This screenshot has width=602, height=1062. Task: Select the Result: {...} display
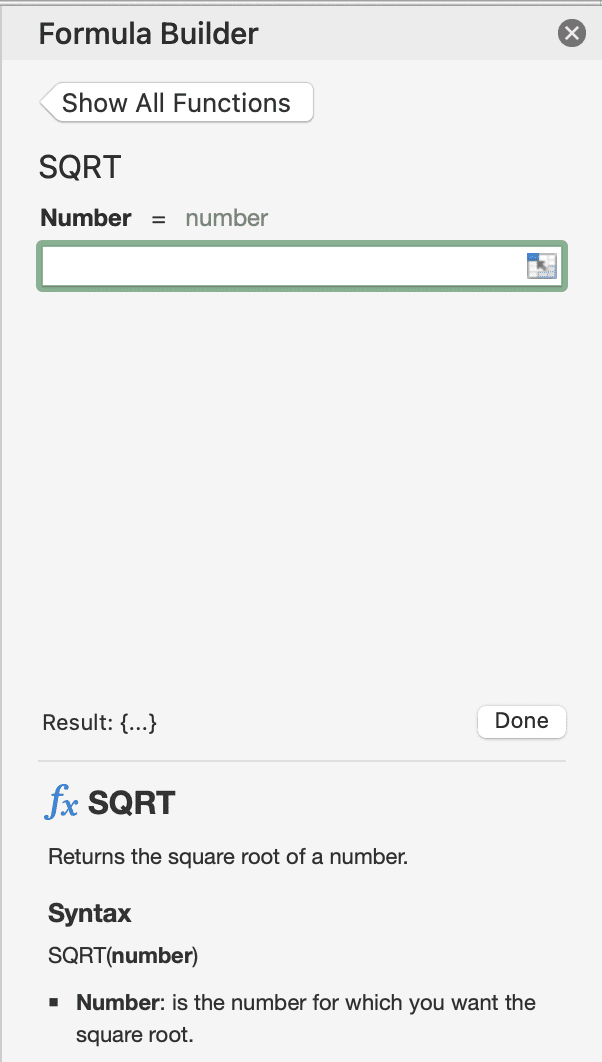coord(98,721)
